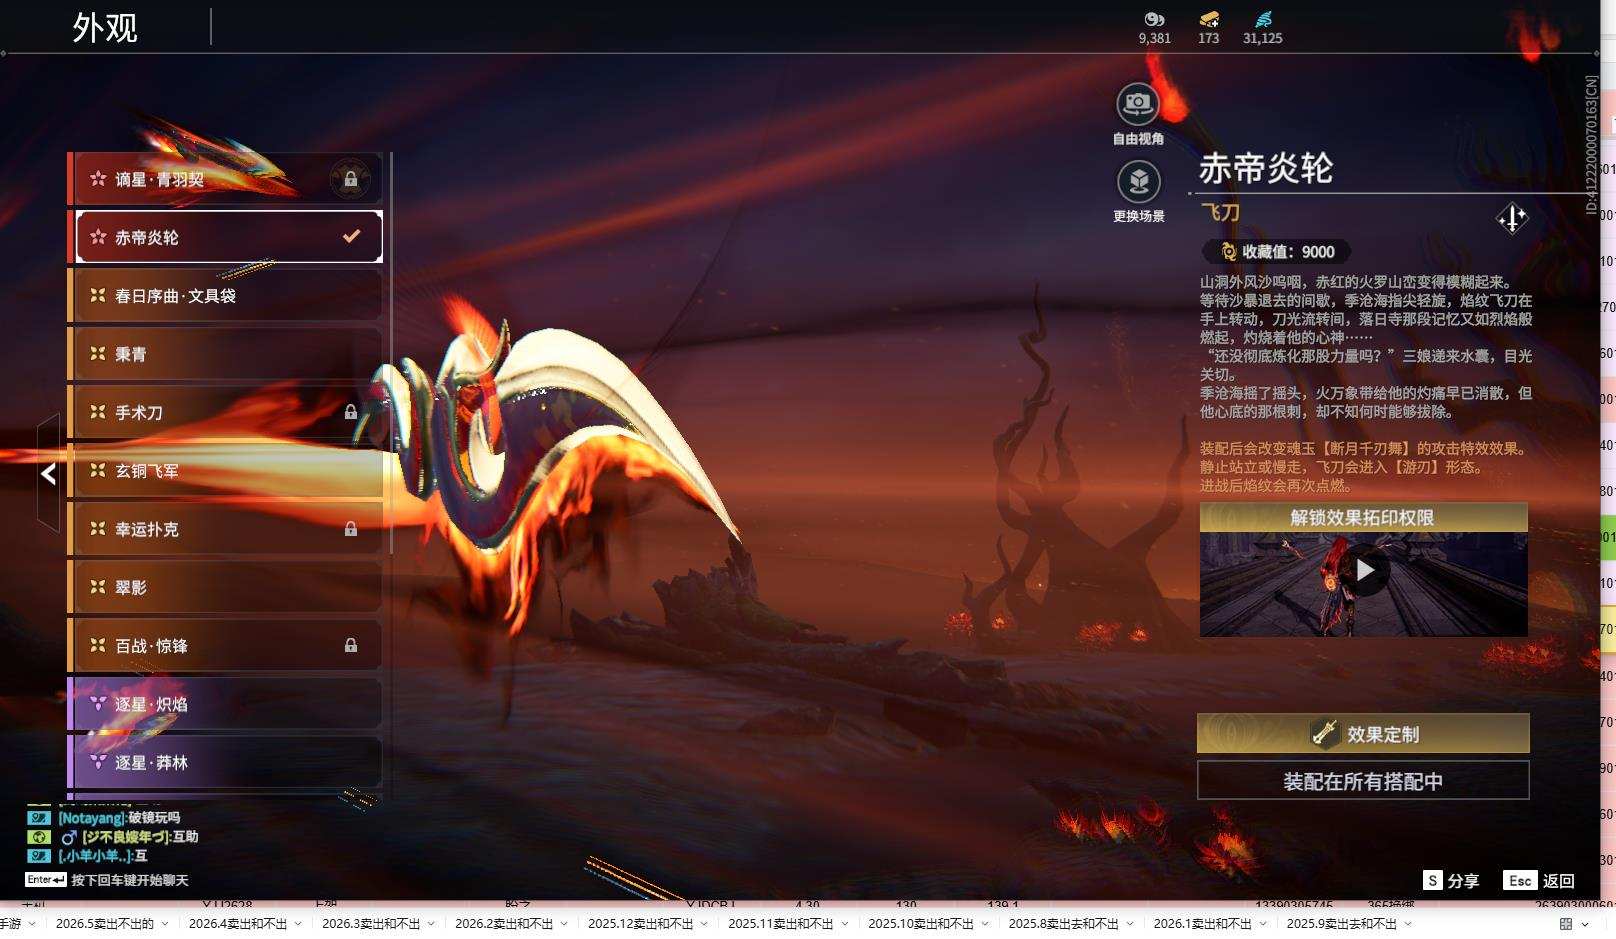Image resolution: width=1616 pixels, height=939 pixels.
Task: Open dropdown arrow of tab 2025.10卖出和不出
Action: click(x=985, y=924)
